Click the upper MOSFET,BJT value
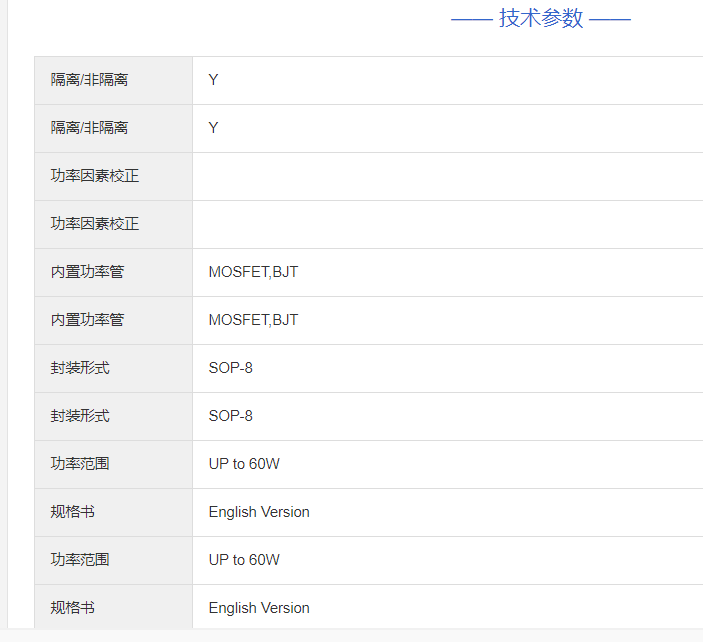The height and width of the screenshot is (642, 703). point(253,272)
